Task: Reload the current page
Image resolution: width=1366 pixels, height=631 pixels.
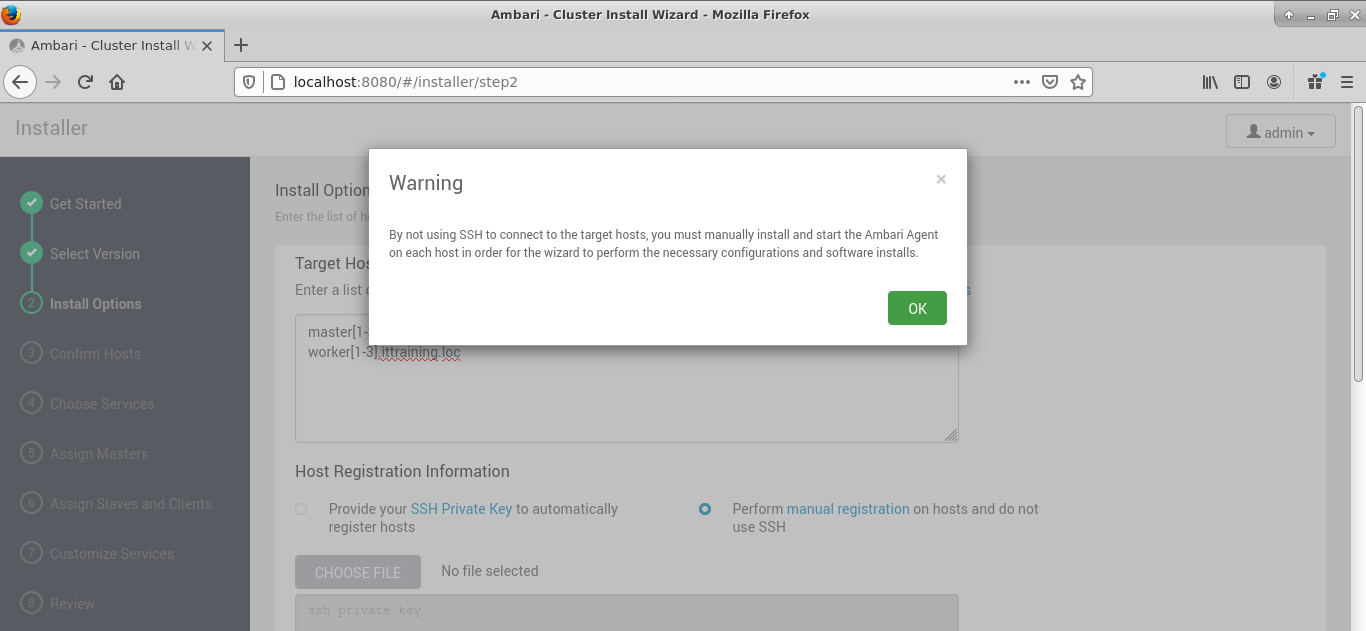Action: 85,82
